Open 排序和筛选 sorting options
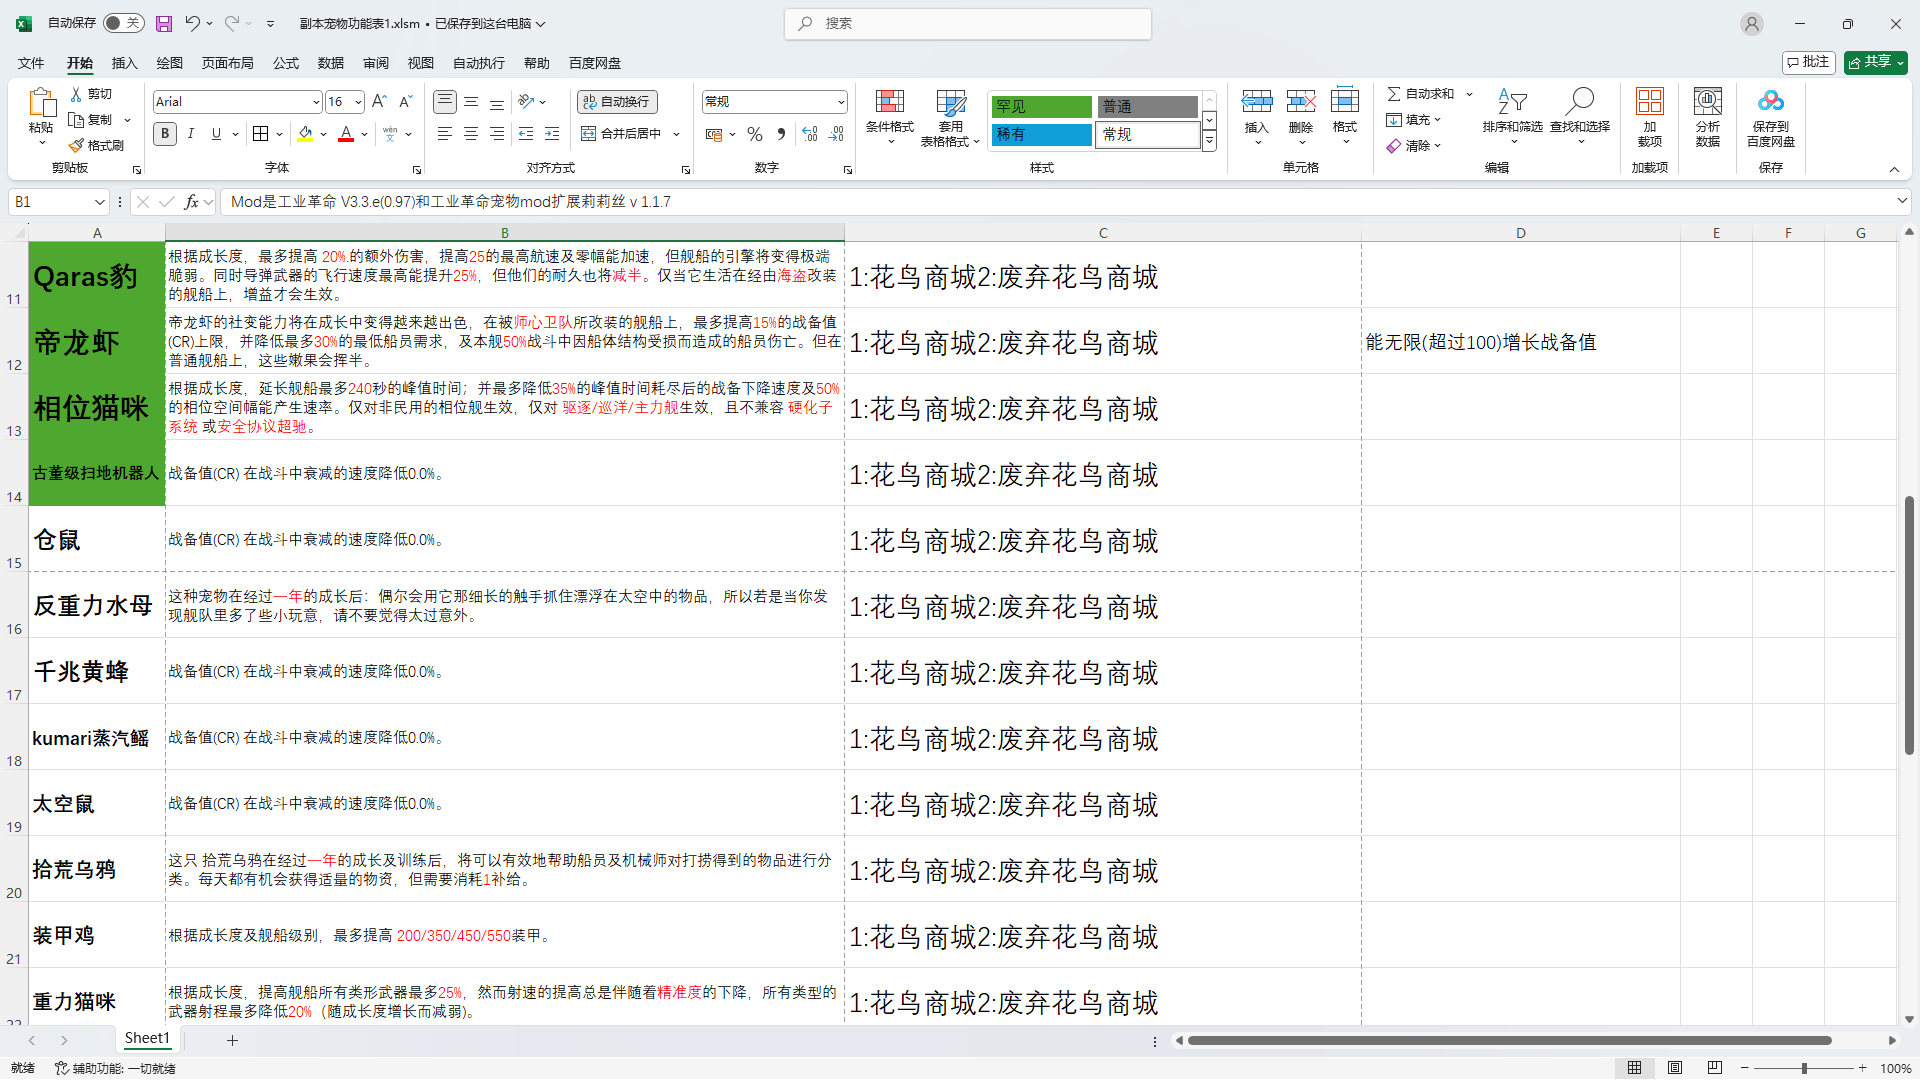The image size is (1920, 1080). click(1513, 115)
